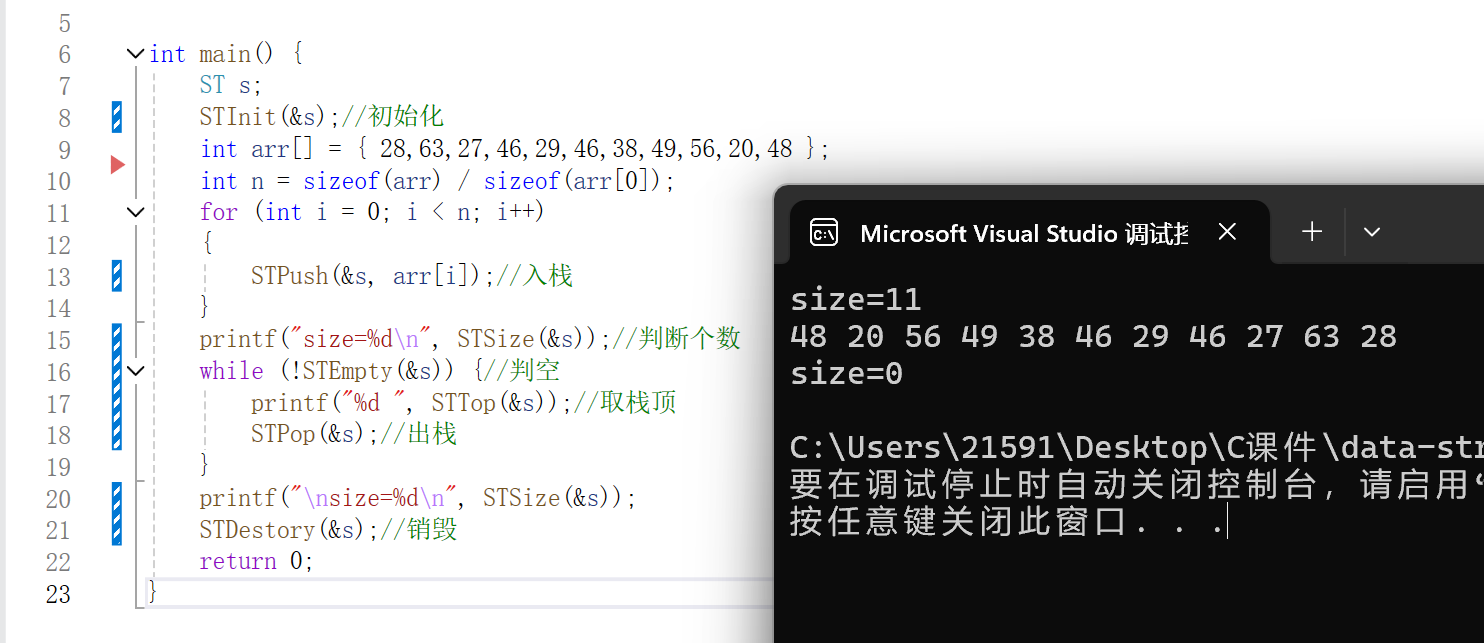Click the blue change marker on line 13

pyautogui.click(x=117, y=276)
